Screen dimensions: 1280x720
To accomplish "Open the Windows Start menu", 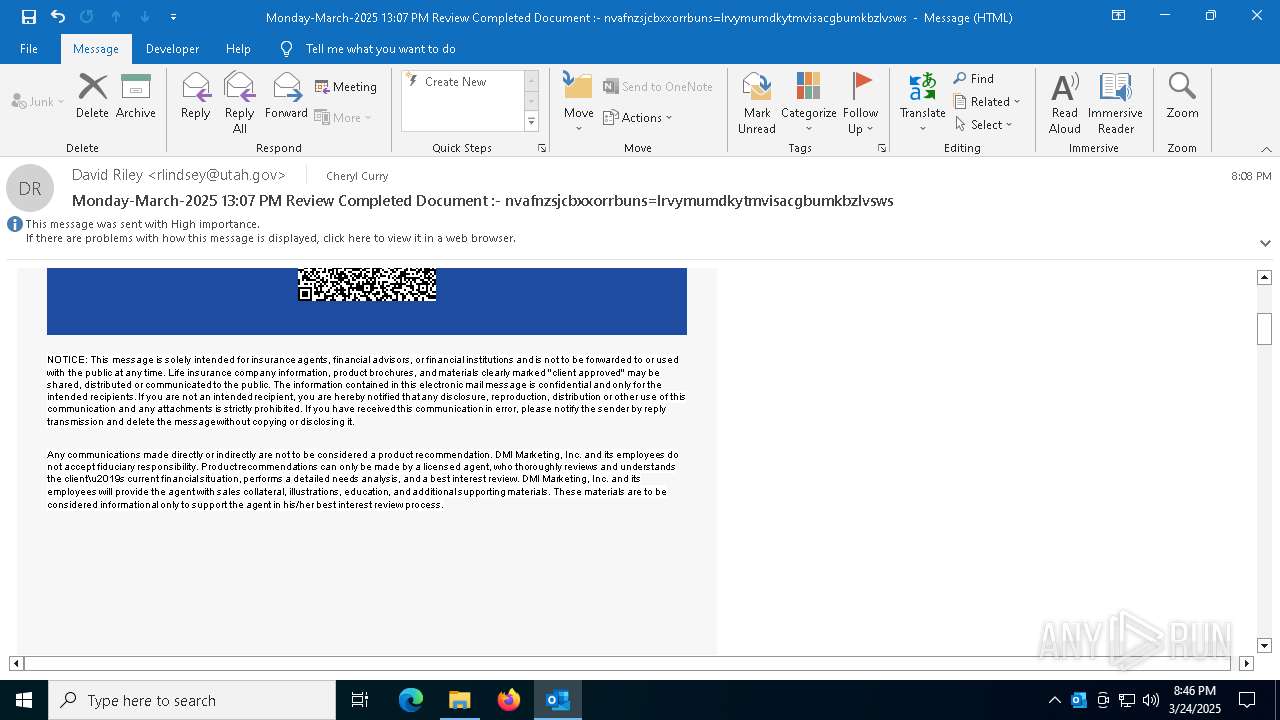I will pyautogui.click(x=24, y=700).
